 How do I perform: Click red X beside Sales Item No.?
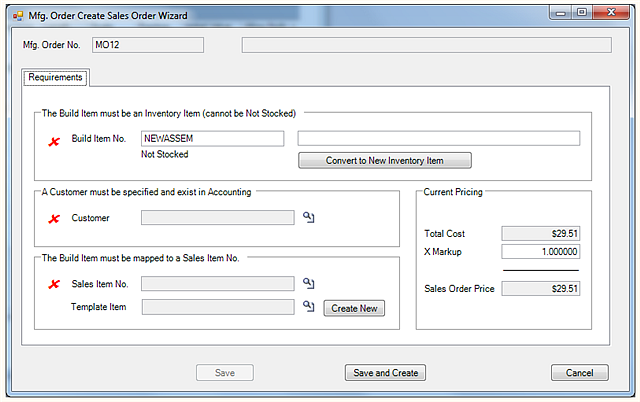pos(54,285)
